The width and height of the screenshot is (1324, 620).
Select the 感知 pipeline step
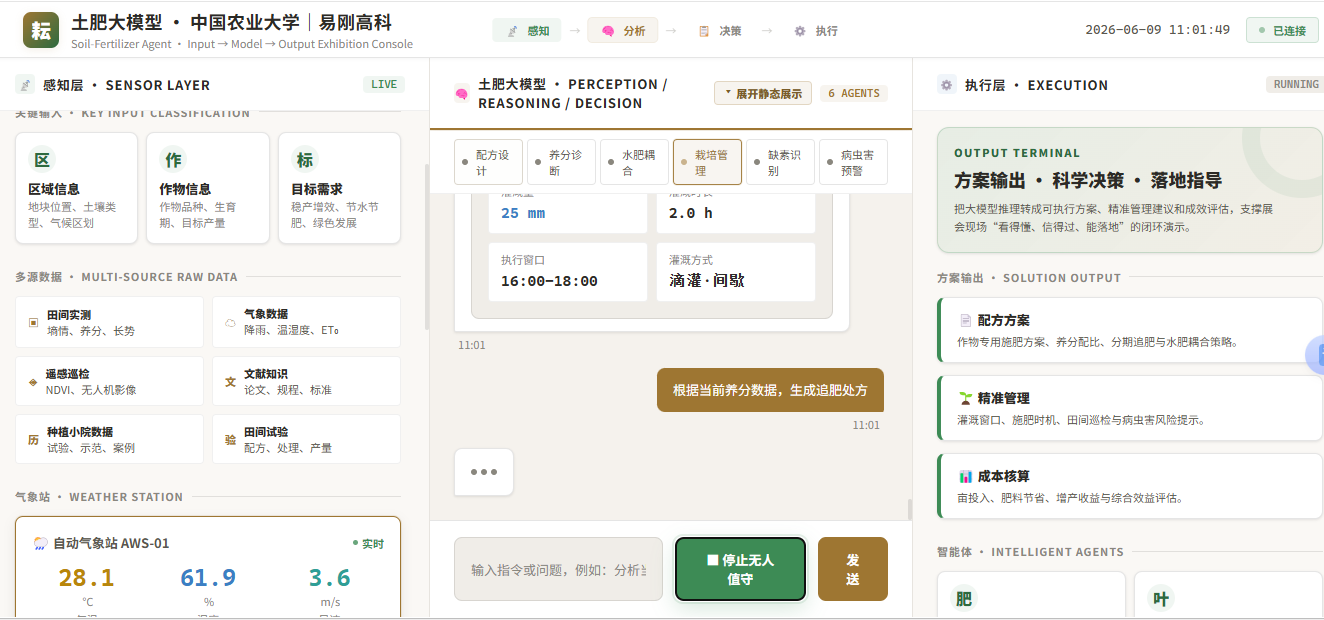[x=527, y=31]
